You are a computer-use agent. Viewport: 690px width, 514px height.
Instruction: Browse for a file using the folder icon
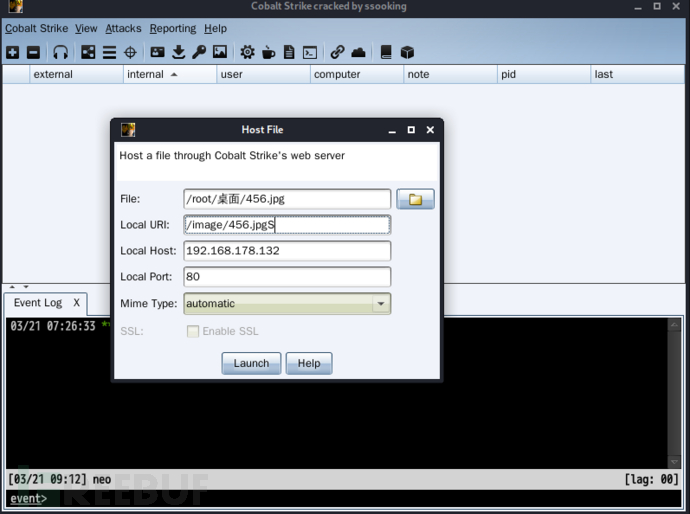(x=415, y=199)
